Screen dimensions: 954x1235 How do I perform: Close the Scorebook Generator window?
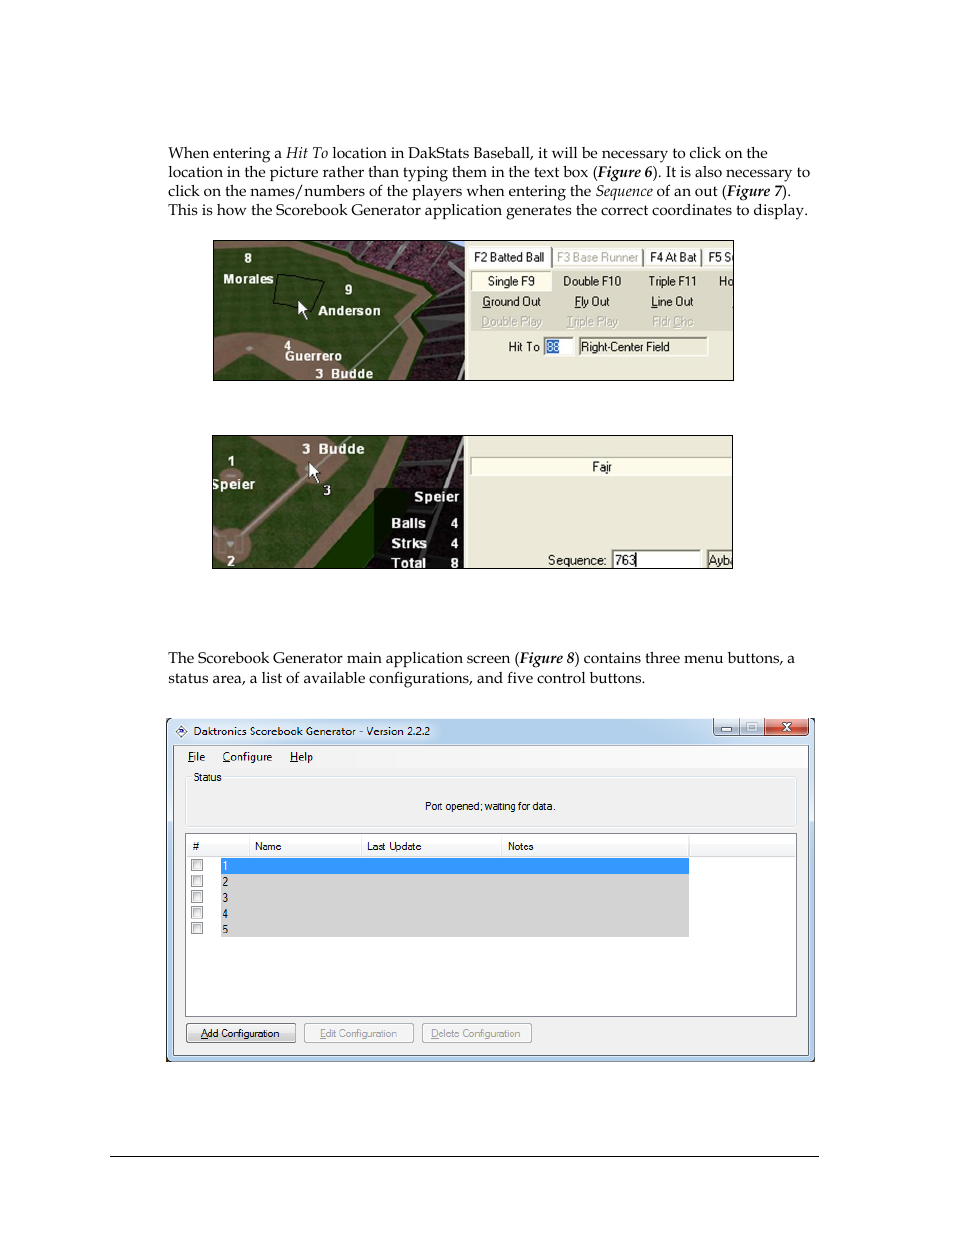coord(786,728)
